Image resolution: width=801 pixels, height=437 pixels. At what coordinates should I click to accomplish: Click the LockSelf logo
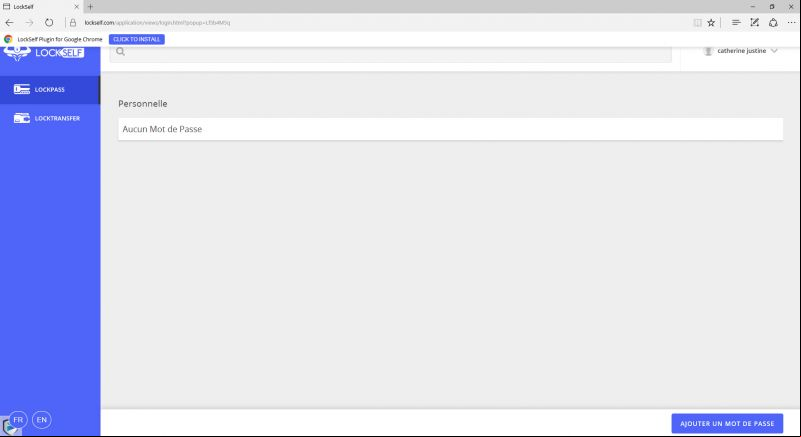44,52
